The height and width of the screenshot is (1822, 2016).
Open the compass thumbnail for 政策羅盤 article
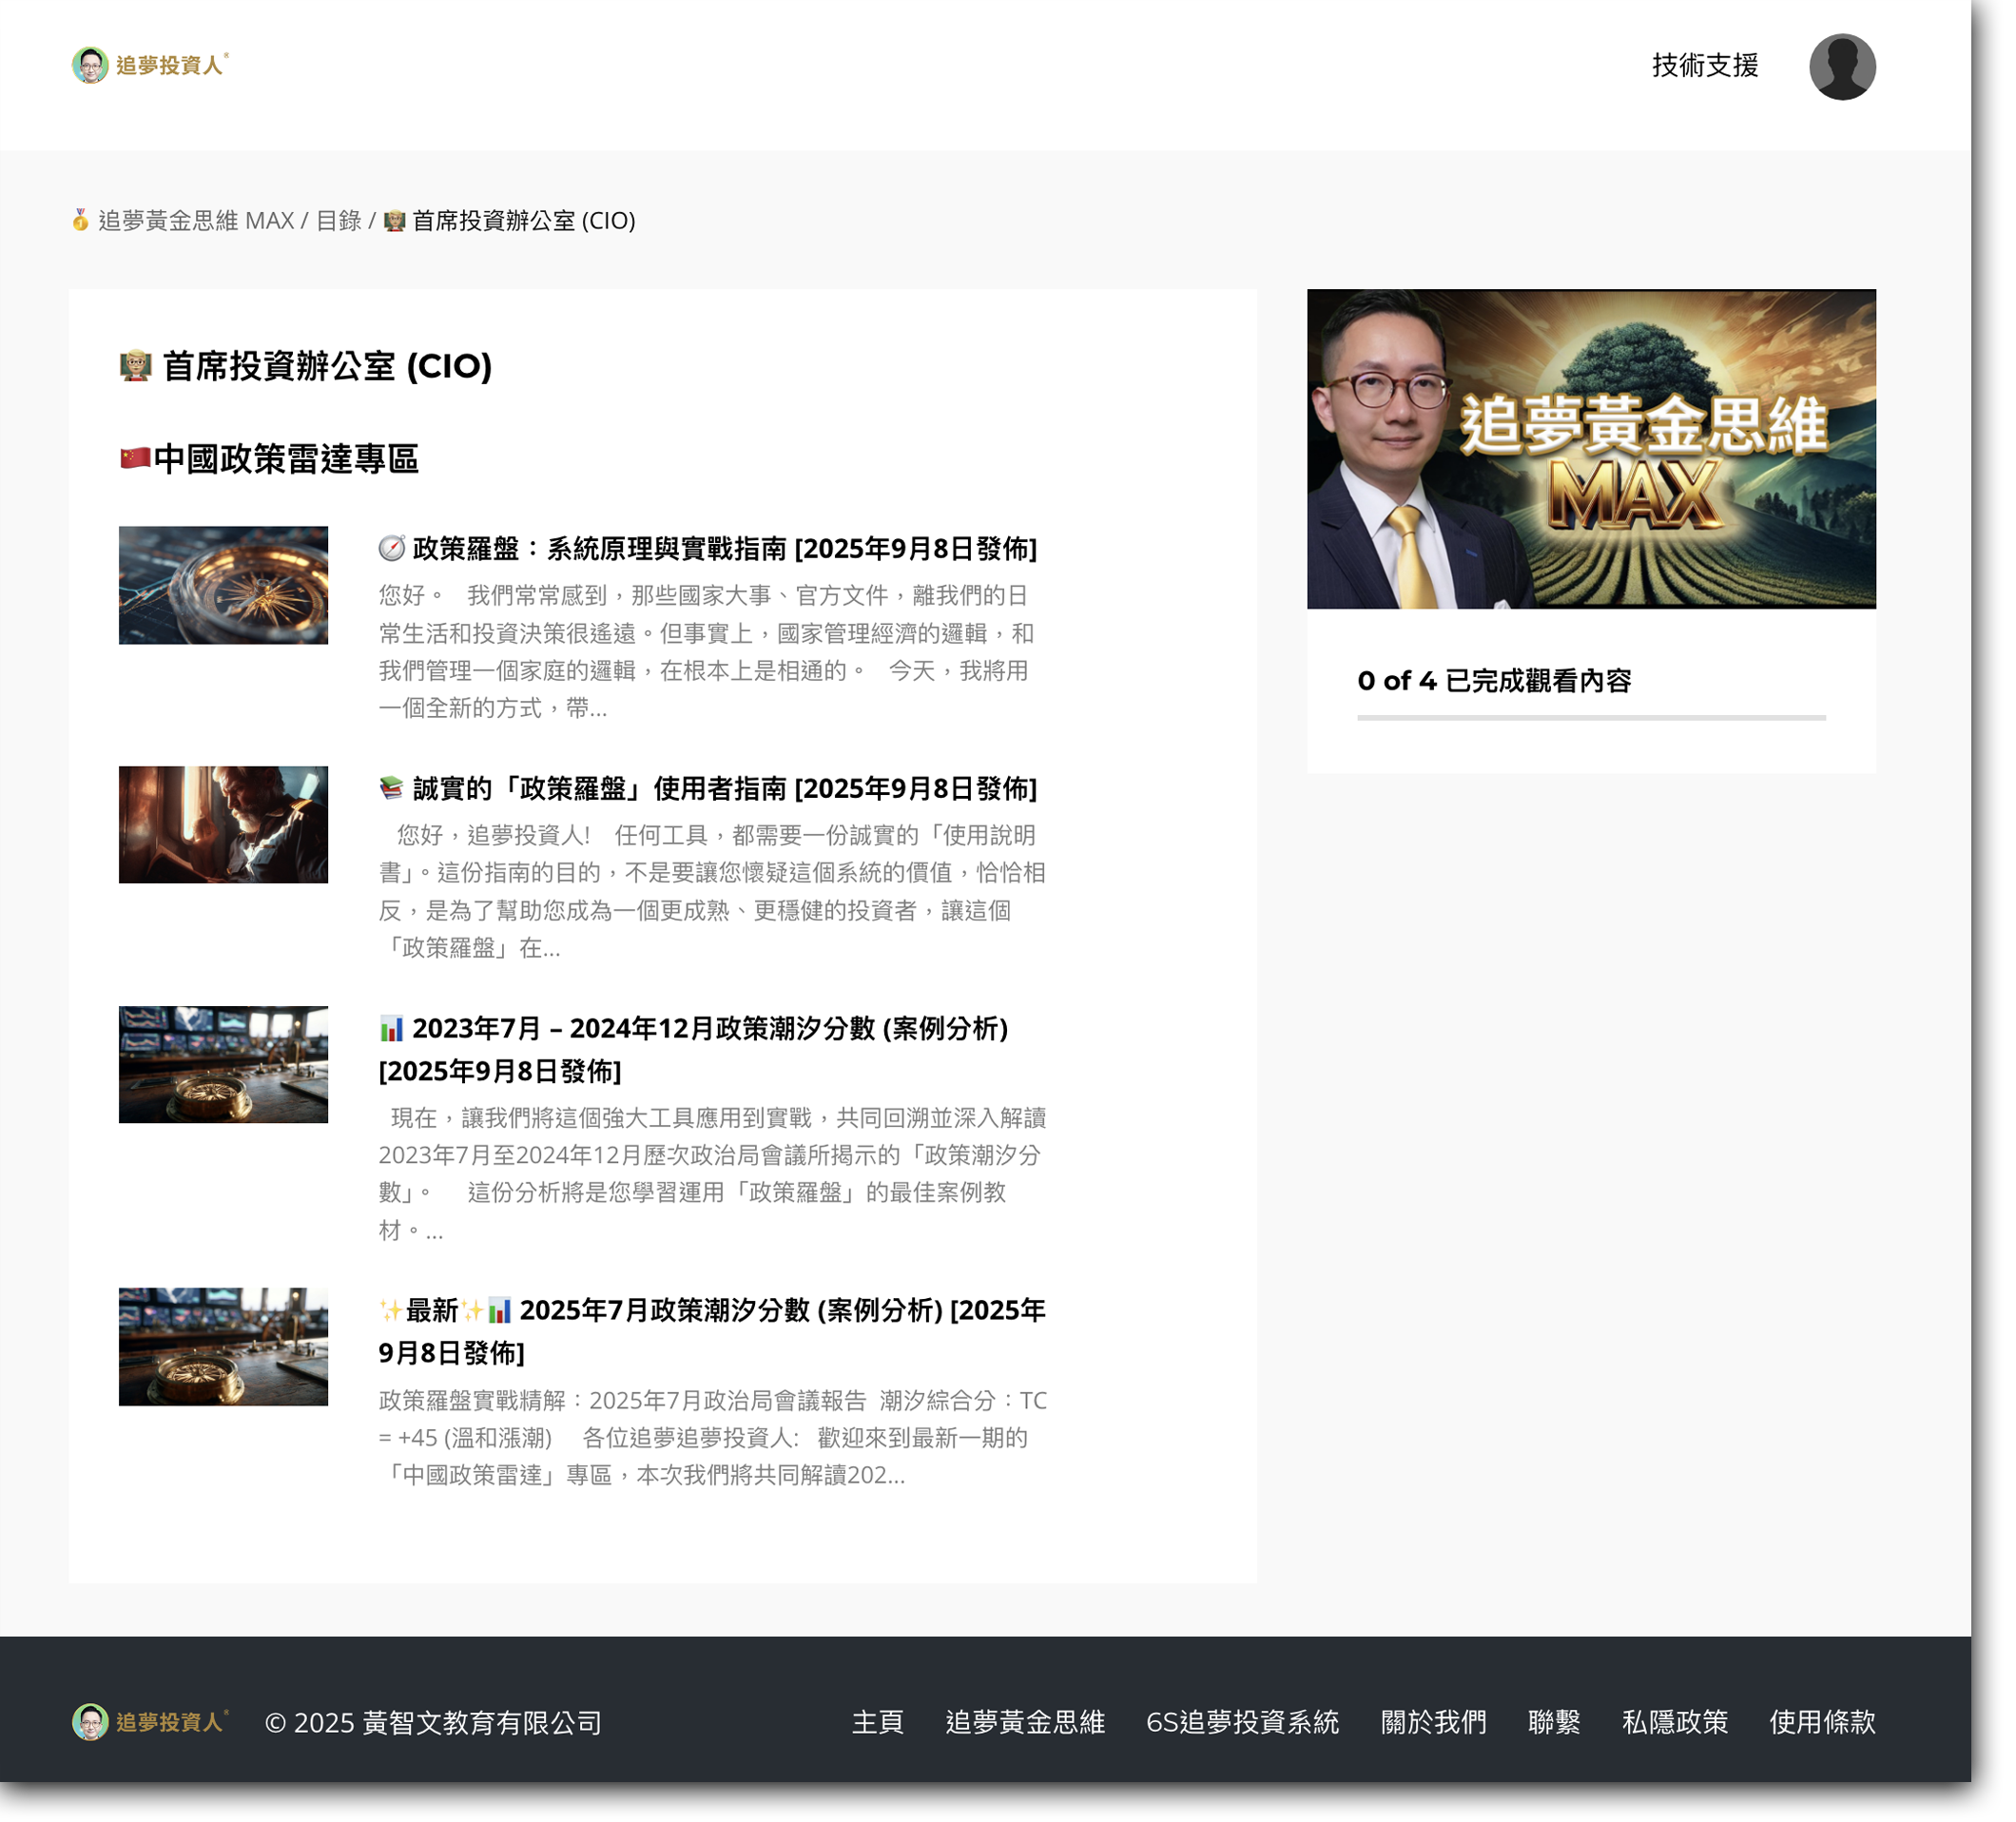pyautogui.click(x=223, y=586)
